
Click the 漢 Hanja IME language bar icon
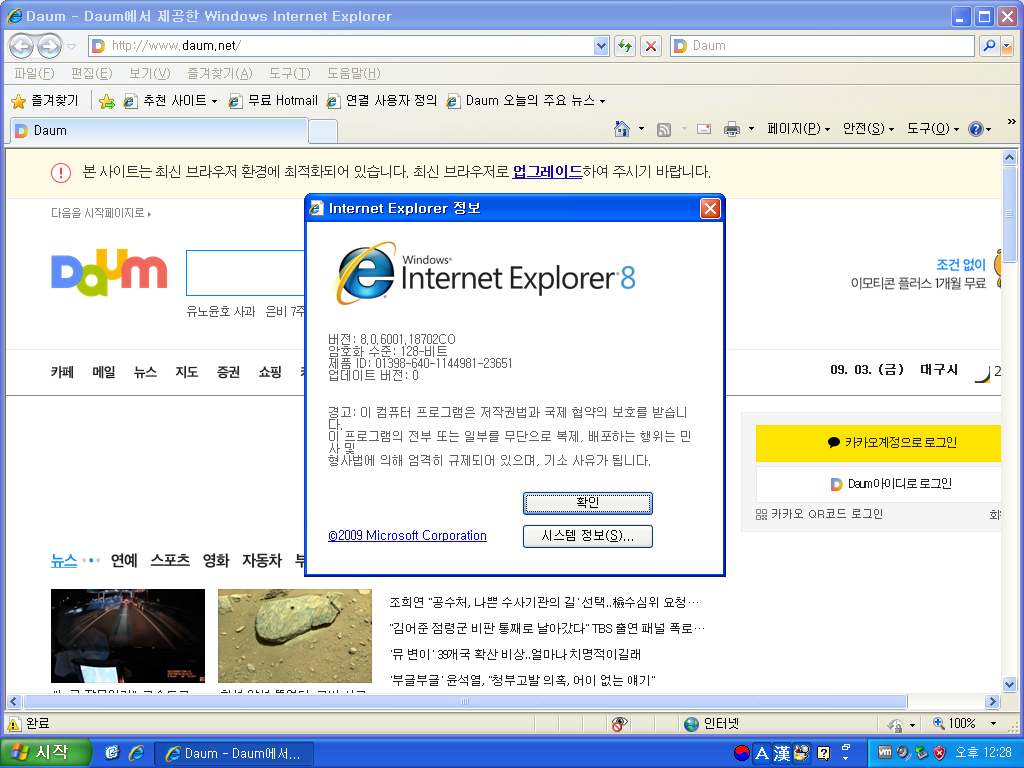tap(782, 753)
